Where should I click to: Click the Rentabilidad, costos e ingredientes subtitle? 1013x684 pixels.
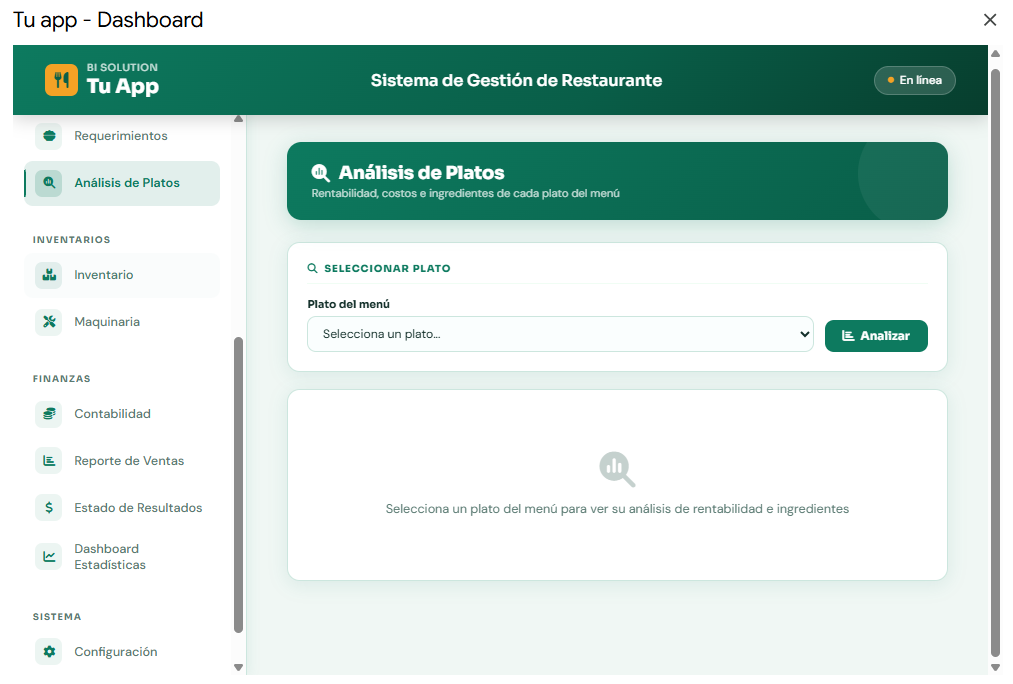[x=465, y=193]
